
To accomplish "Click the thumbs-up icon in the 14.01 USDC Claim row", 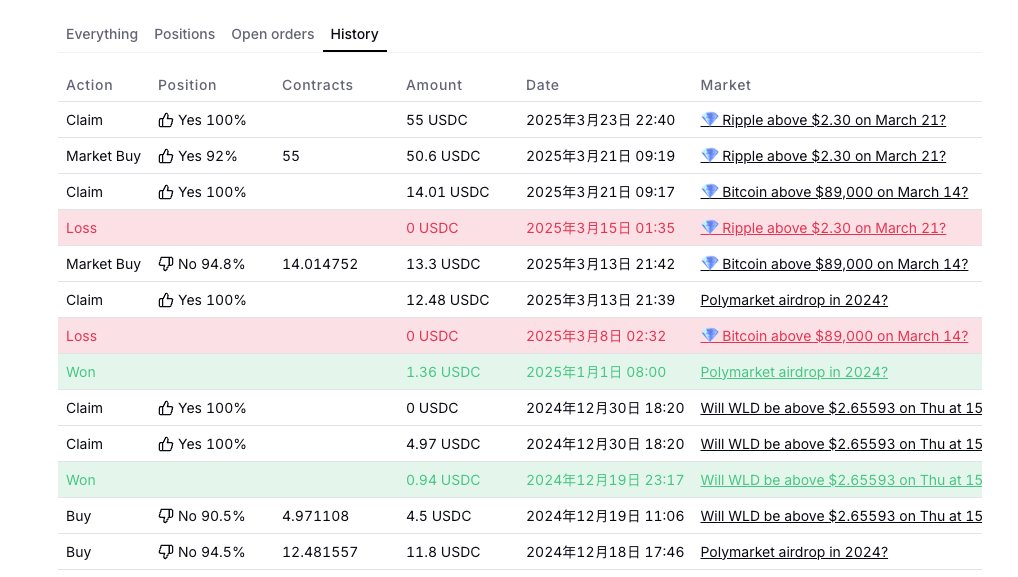I will pyautogui.click(x=166, y=192).
